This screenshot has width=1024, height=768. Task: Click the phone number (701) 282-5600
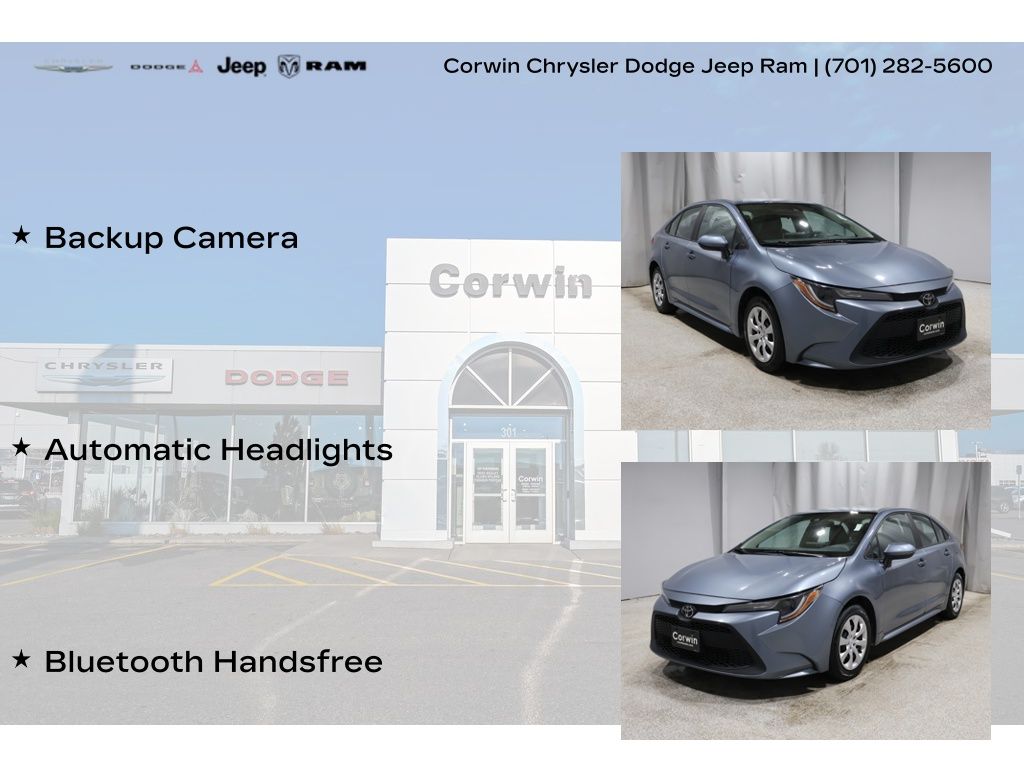(x=908, y=66)
